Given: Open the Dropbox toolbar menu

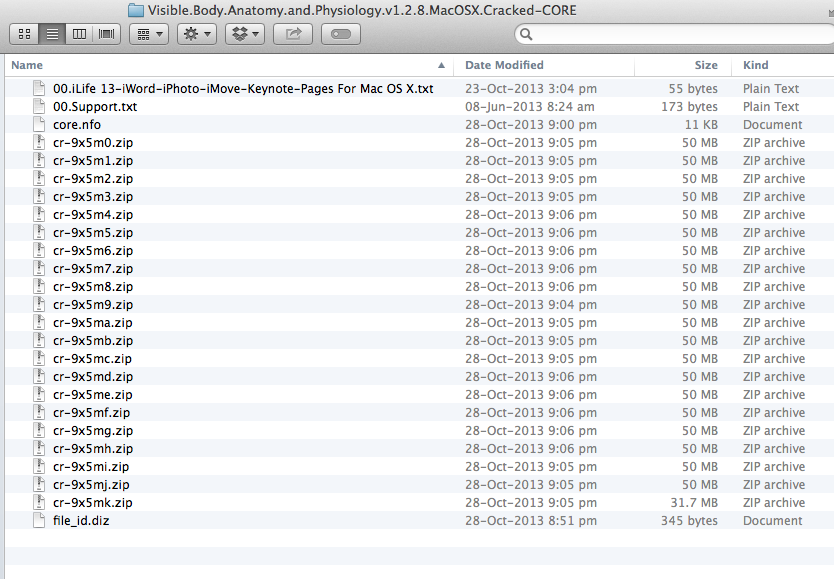Looking at the screenshot, I should tap(245, 35).
